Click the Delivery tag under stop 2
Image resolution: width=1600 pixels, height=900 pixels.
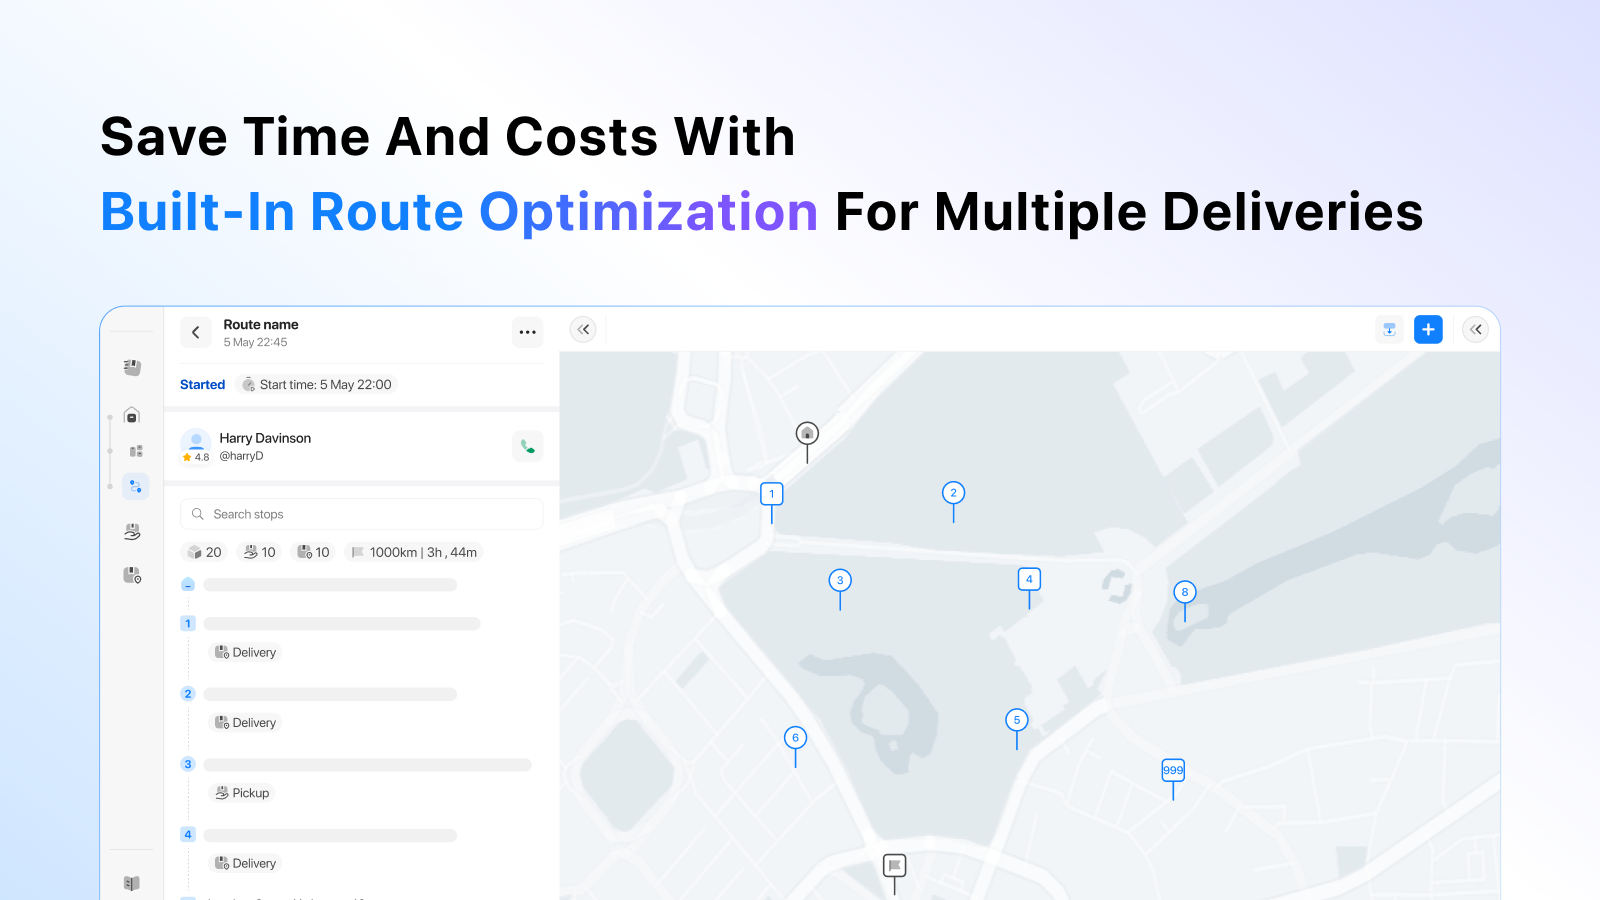pos(246,723)
